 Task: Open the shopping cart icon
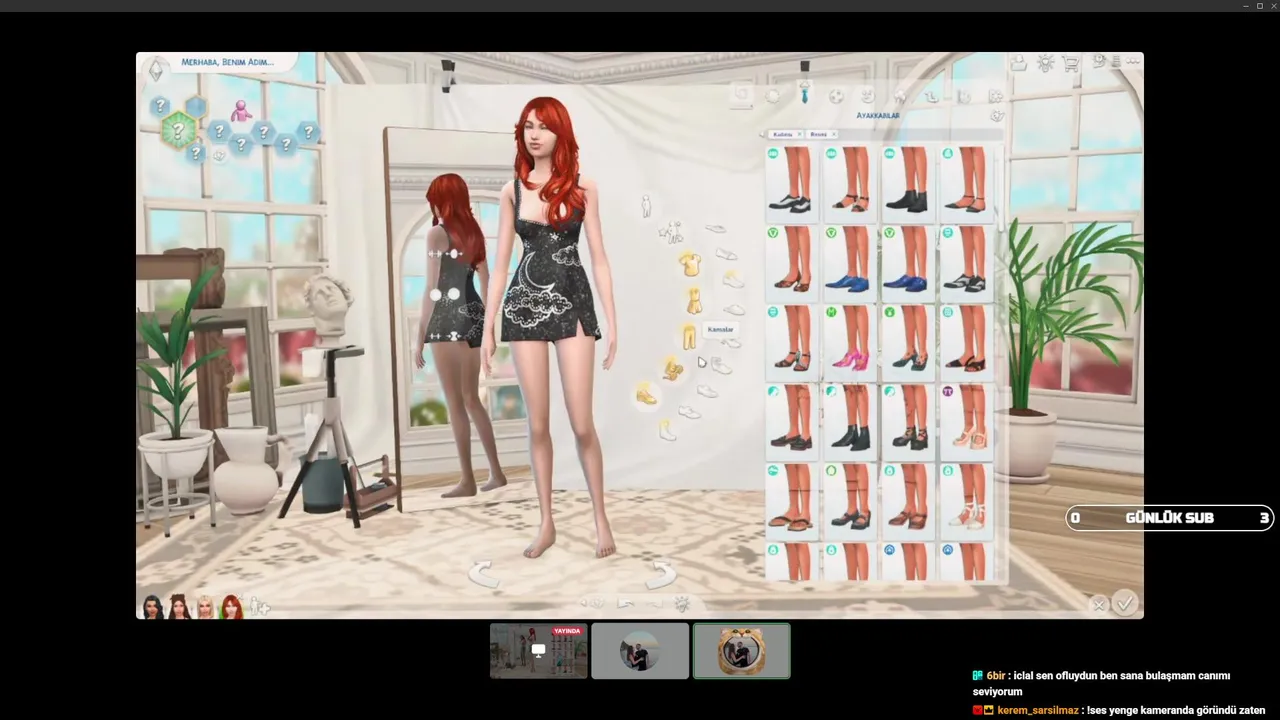coord(1071,63)
